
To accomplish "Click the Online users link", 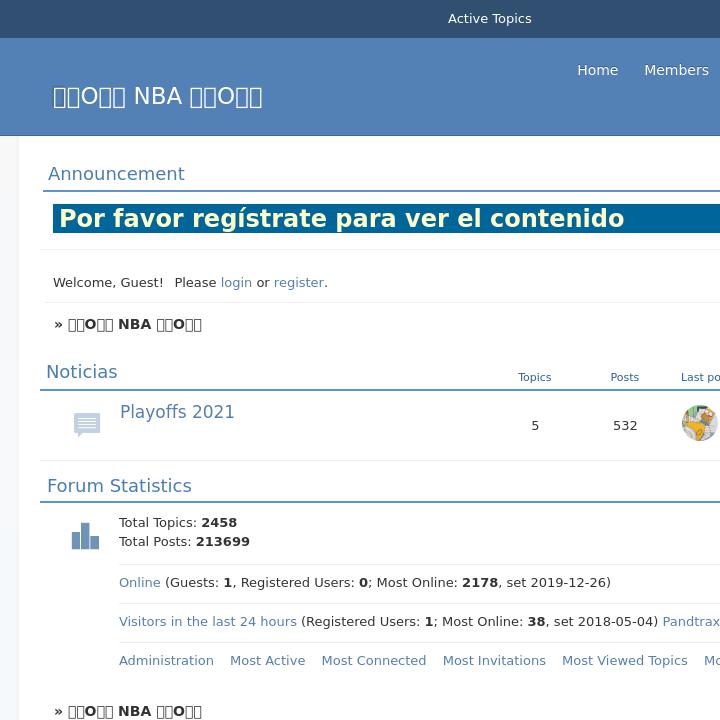I will (x=139, y=582).
